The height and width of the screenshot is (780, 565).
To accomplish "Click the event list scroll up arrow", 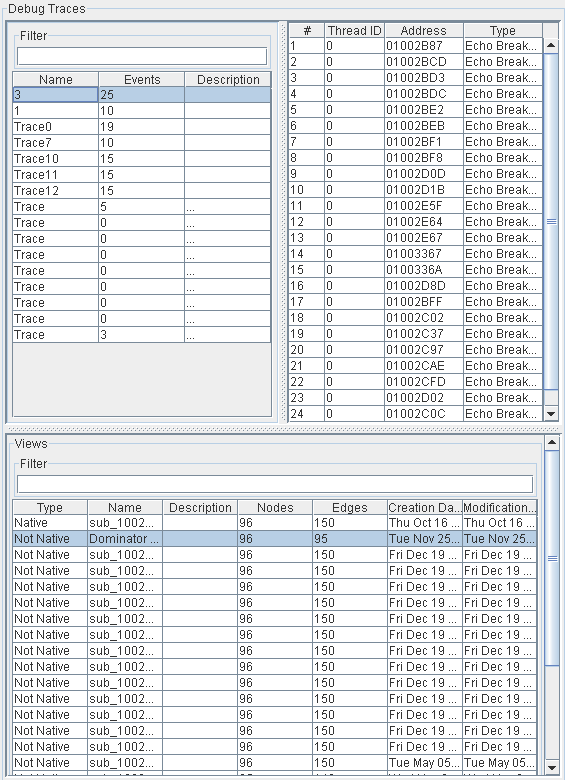I will coord(551,45).
